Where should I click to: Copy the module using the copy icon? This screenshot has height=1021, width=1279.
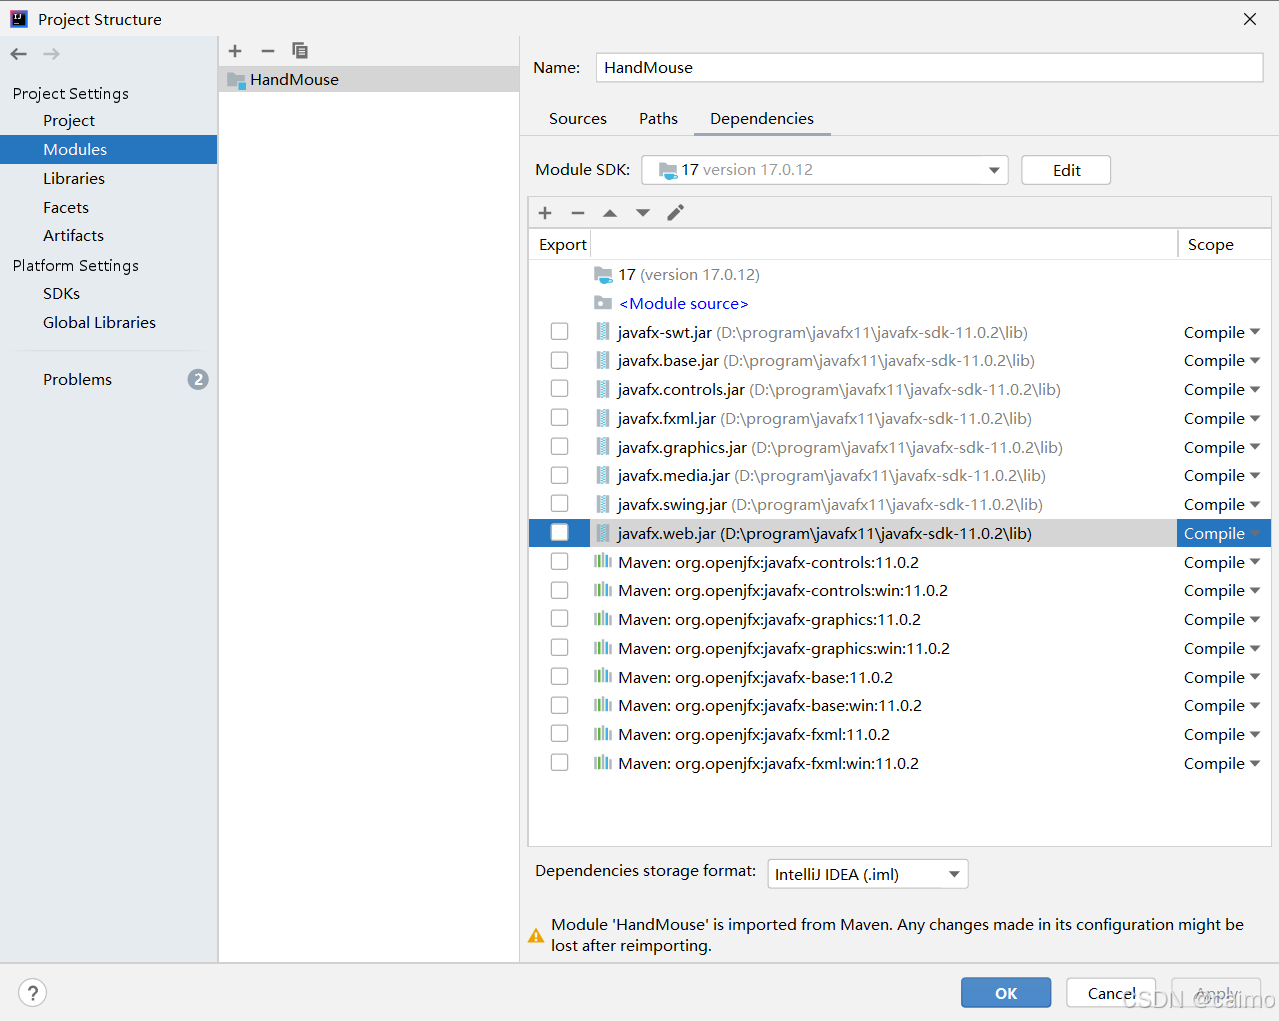click(x=300, y=51)
